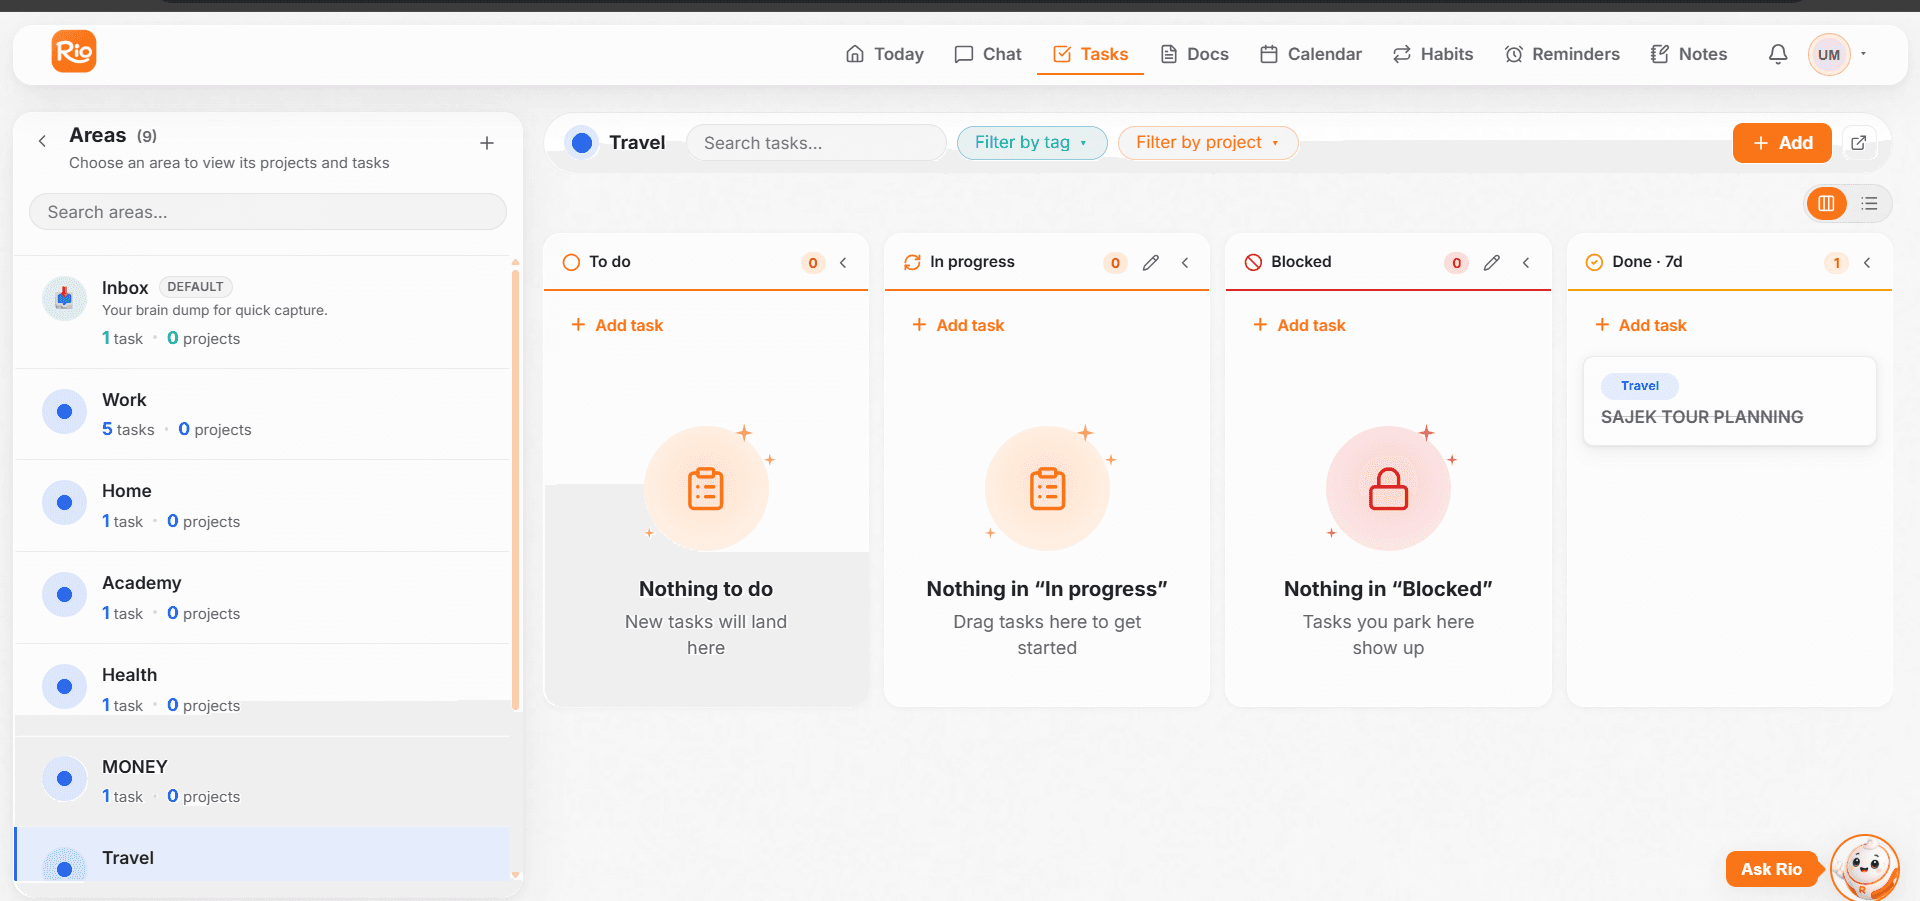This screenshot has width=1920, height=901.
Task: Open the SAJEK TOUR PLANNING task card
Action: 1730,401
